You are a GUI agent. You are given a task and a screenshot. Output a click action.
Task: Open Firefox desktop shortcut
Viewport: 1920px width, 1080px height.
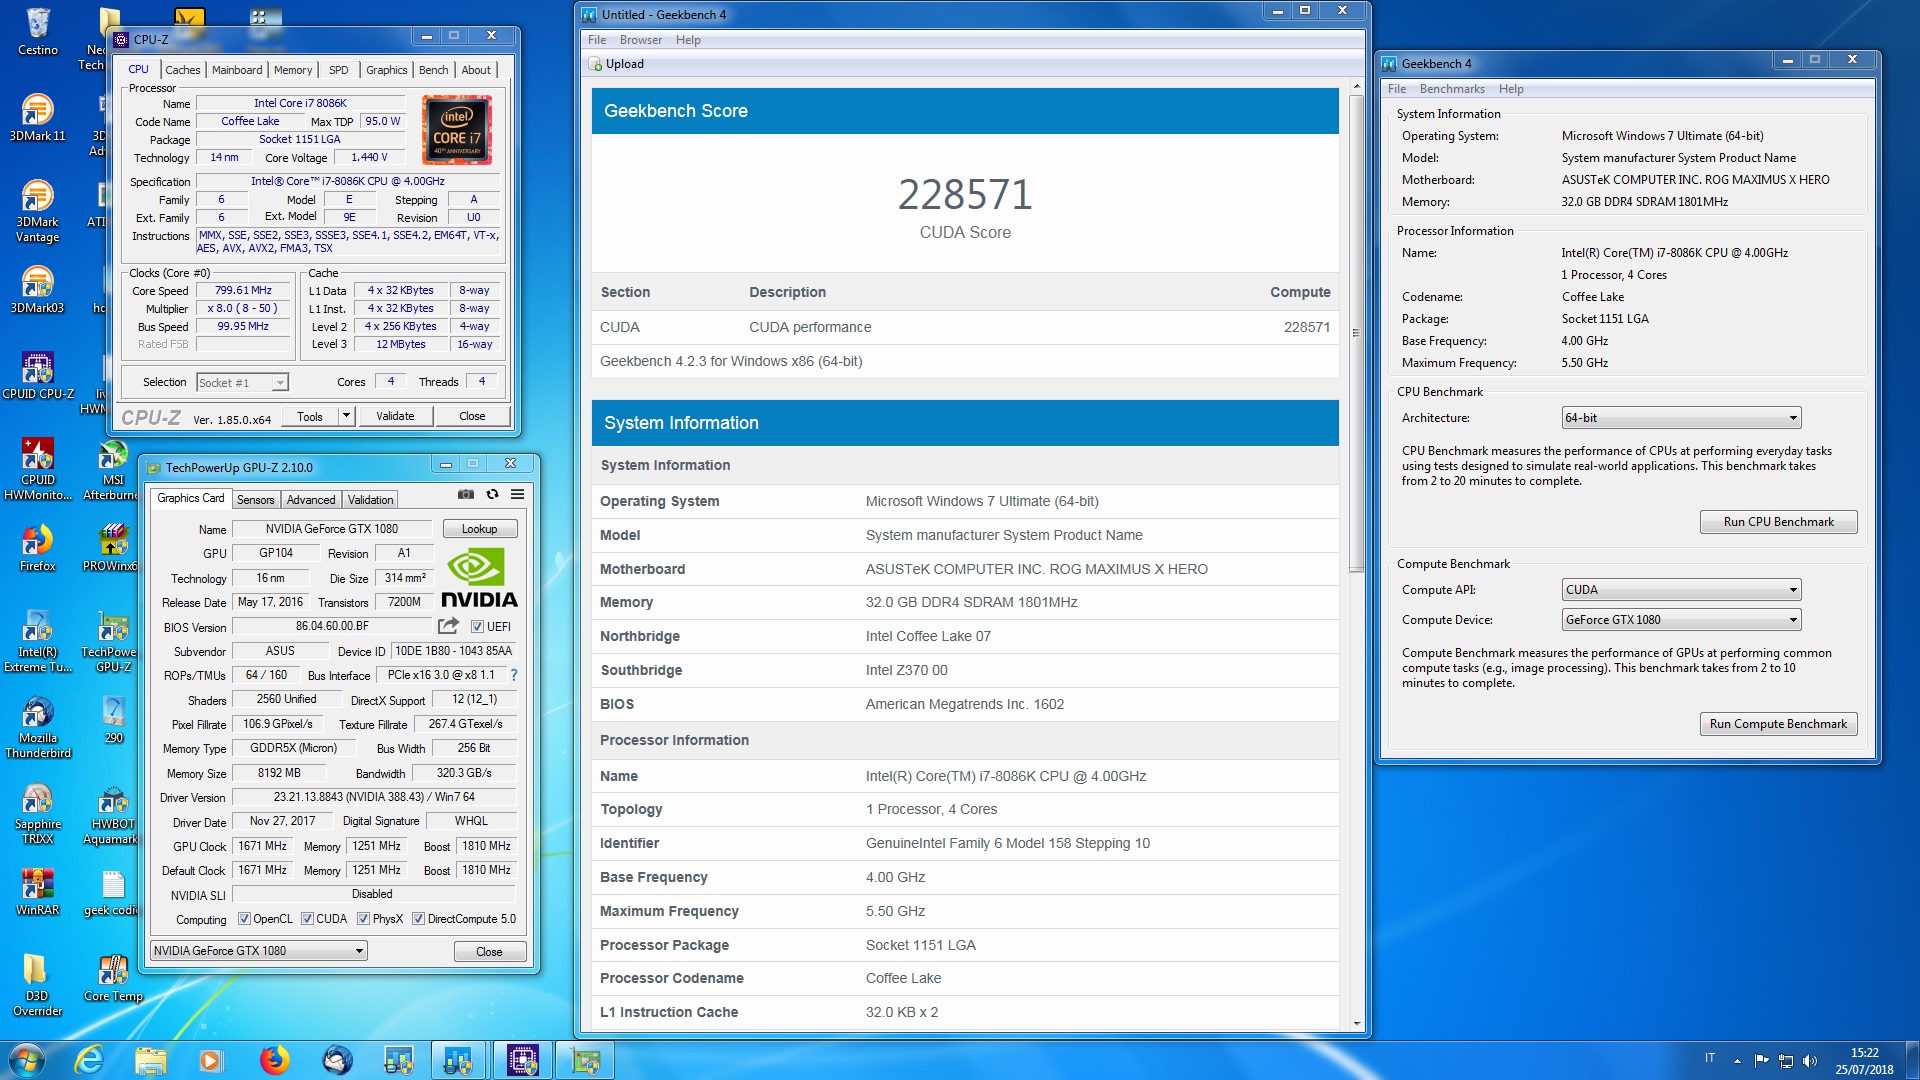tap(38, 548)
